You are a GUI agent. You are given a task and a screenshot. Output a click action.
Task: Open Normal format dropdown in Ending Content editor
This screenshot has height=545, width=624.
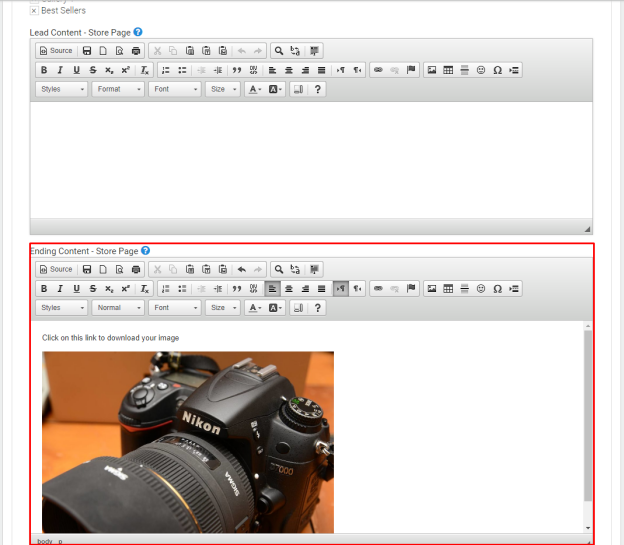(118, 308)
